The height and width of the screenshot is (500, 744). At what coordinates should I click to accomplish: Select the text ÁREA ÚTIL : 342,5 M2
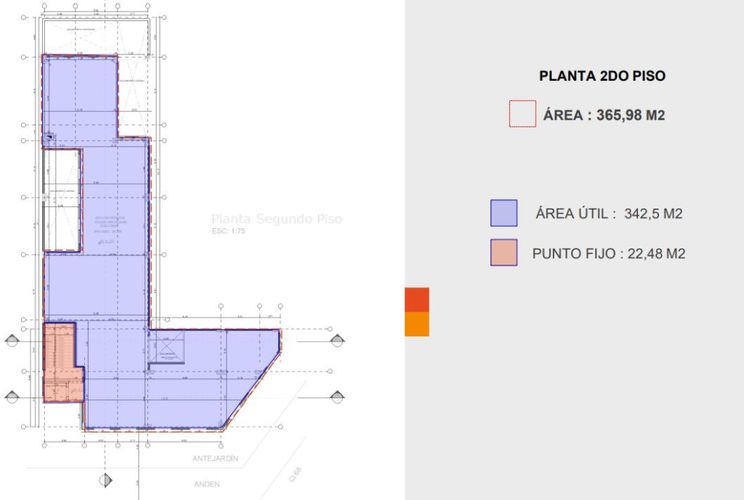click(609, 213)
